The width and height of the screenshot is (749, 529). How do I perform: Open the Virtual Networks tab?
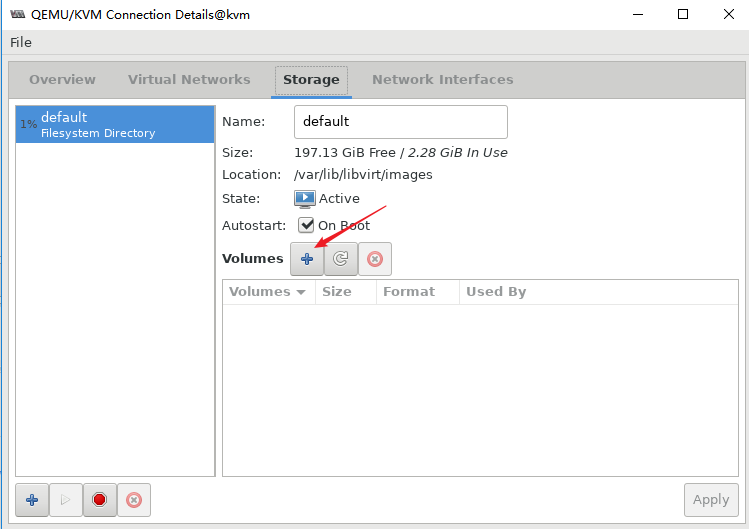coord(189,79)
